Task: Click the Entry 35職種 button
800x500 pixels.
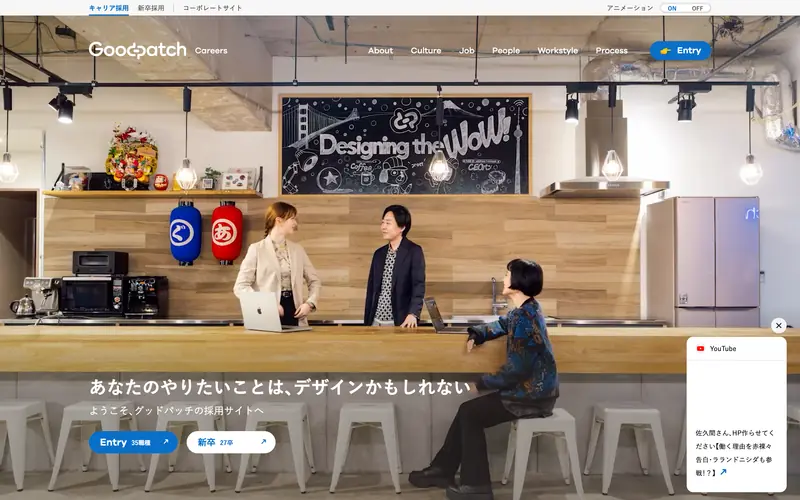Action: tap(133, 442)
